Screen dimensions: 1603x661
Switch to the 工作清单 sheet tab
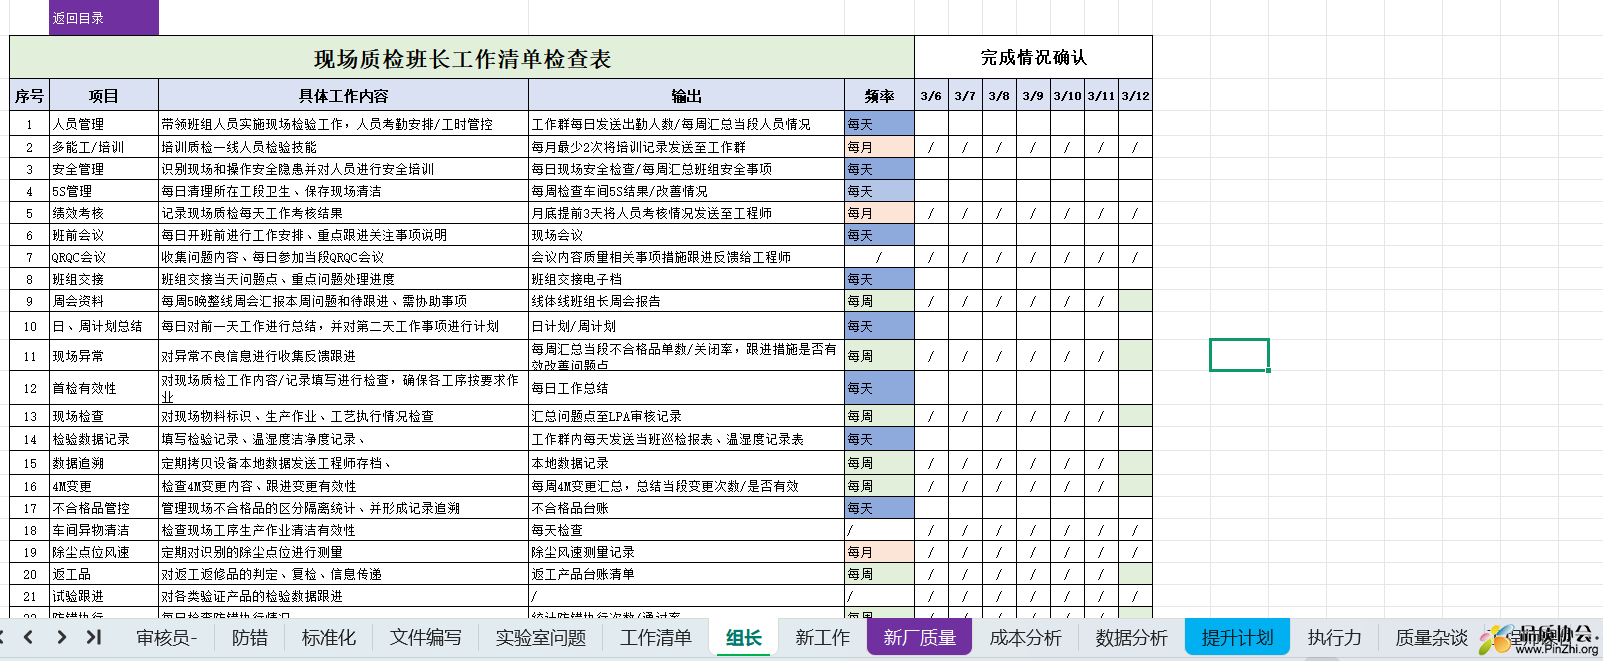pyautogui.click(x=656, y=637)
